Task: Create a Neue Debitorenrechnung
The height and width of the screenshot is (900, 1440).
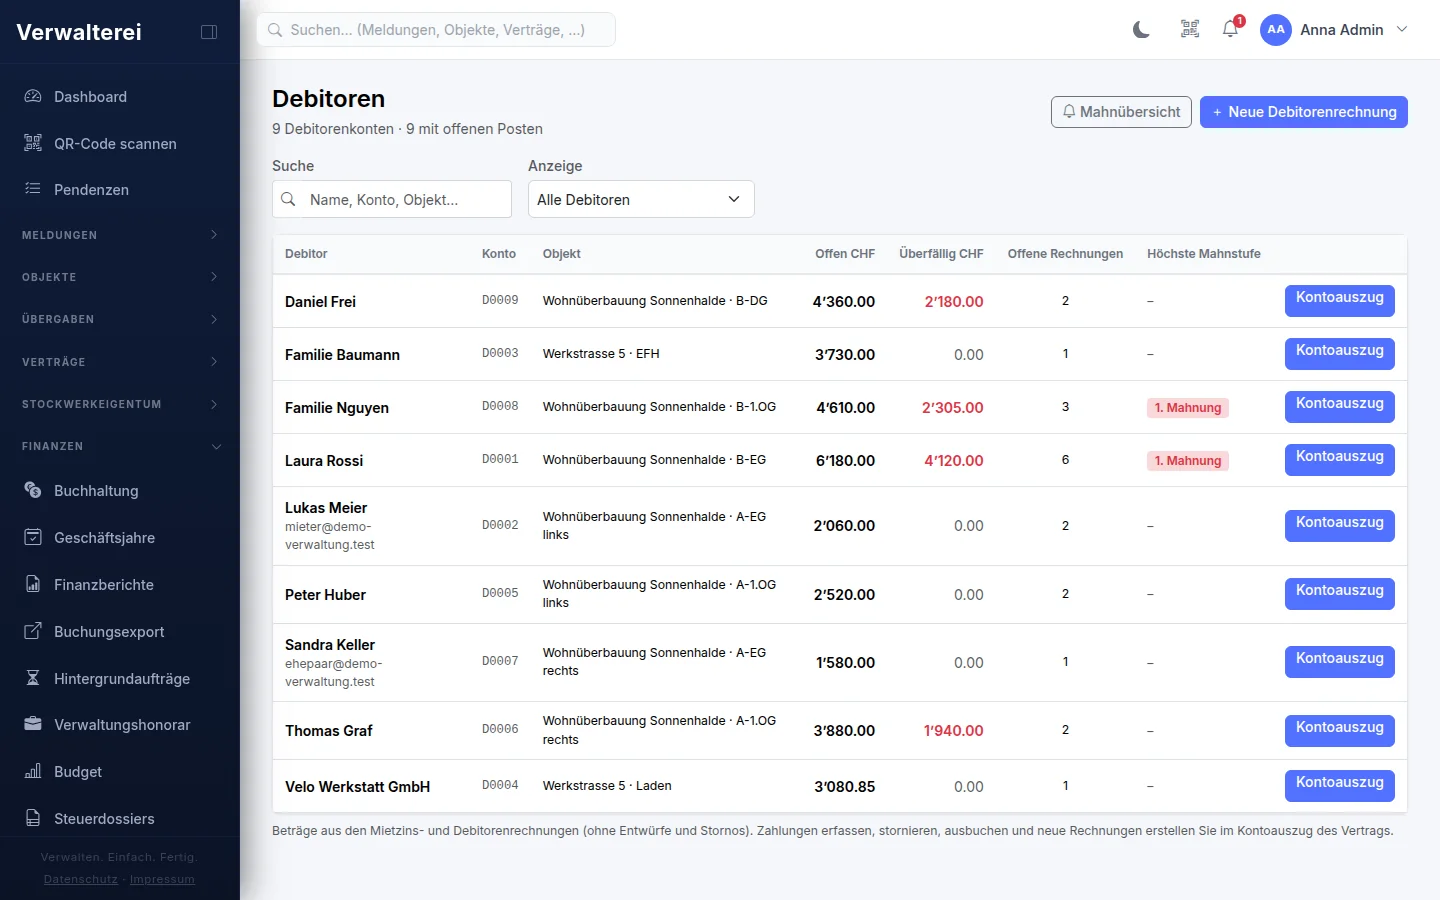Action: 1304,112
